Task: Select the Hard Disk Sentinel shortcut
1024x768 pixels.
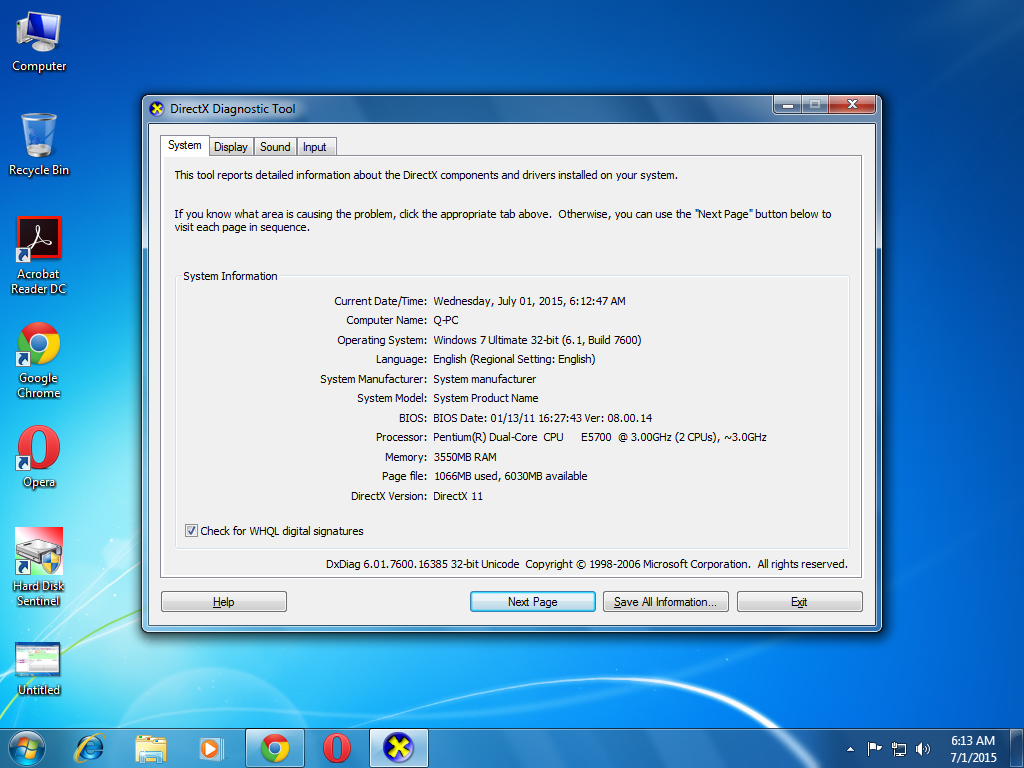Action: (39, 567)
